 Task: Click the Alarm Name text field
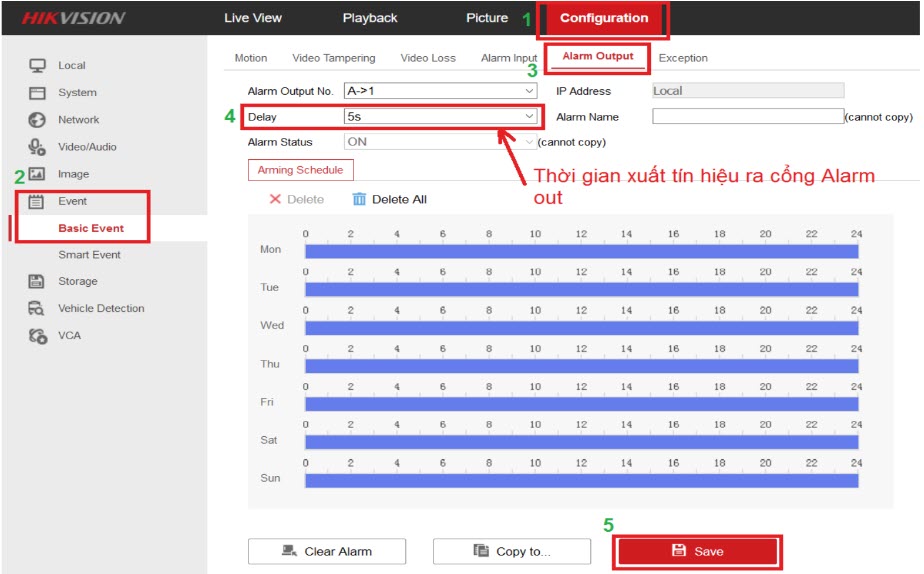click(x=747, y=117)
